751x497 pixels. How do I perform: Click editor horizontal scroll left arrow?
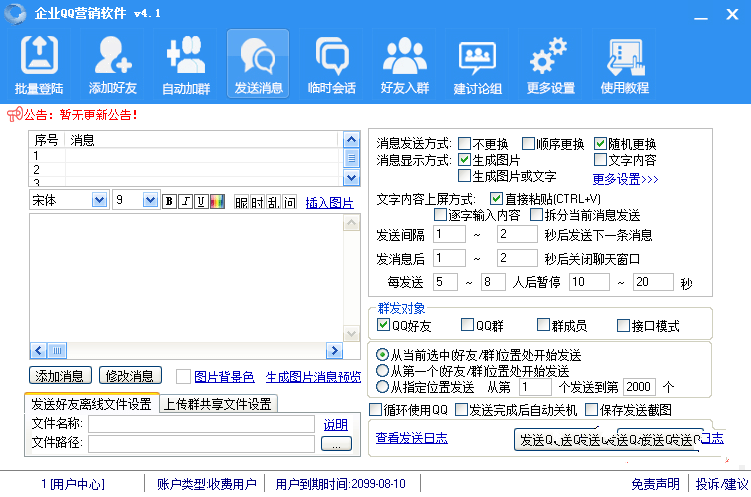(x=39, y=350)
